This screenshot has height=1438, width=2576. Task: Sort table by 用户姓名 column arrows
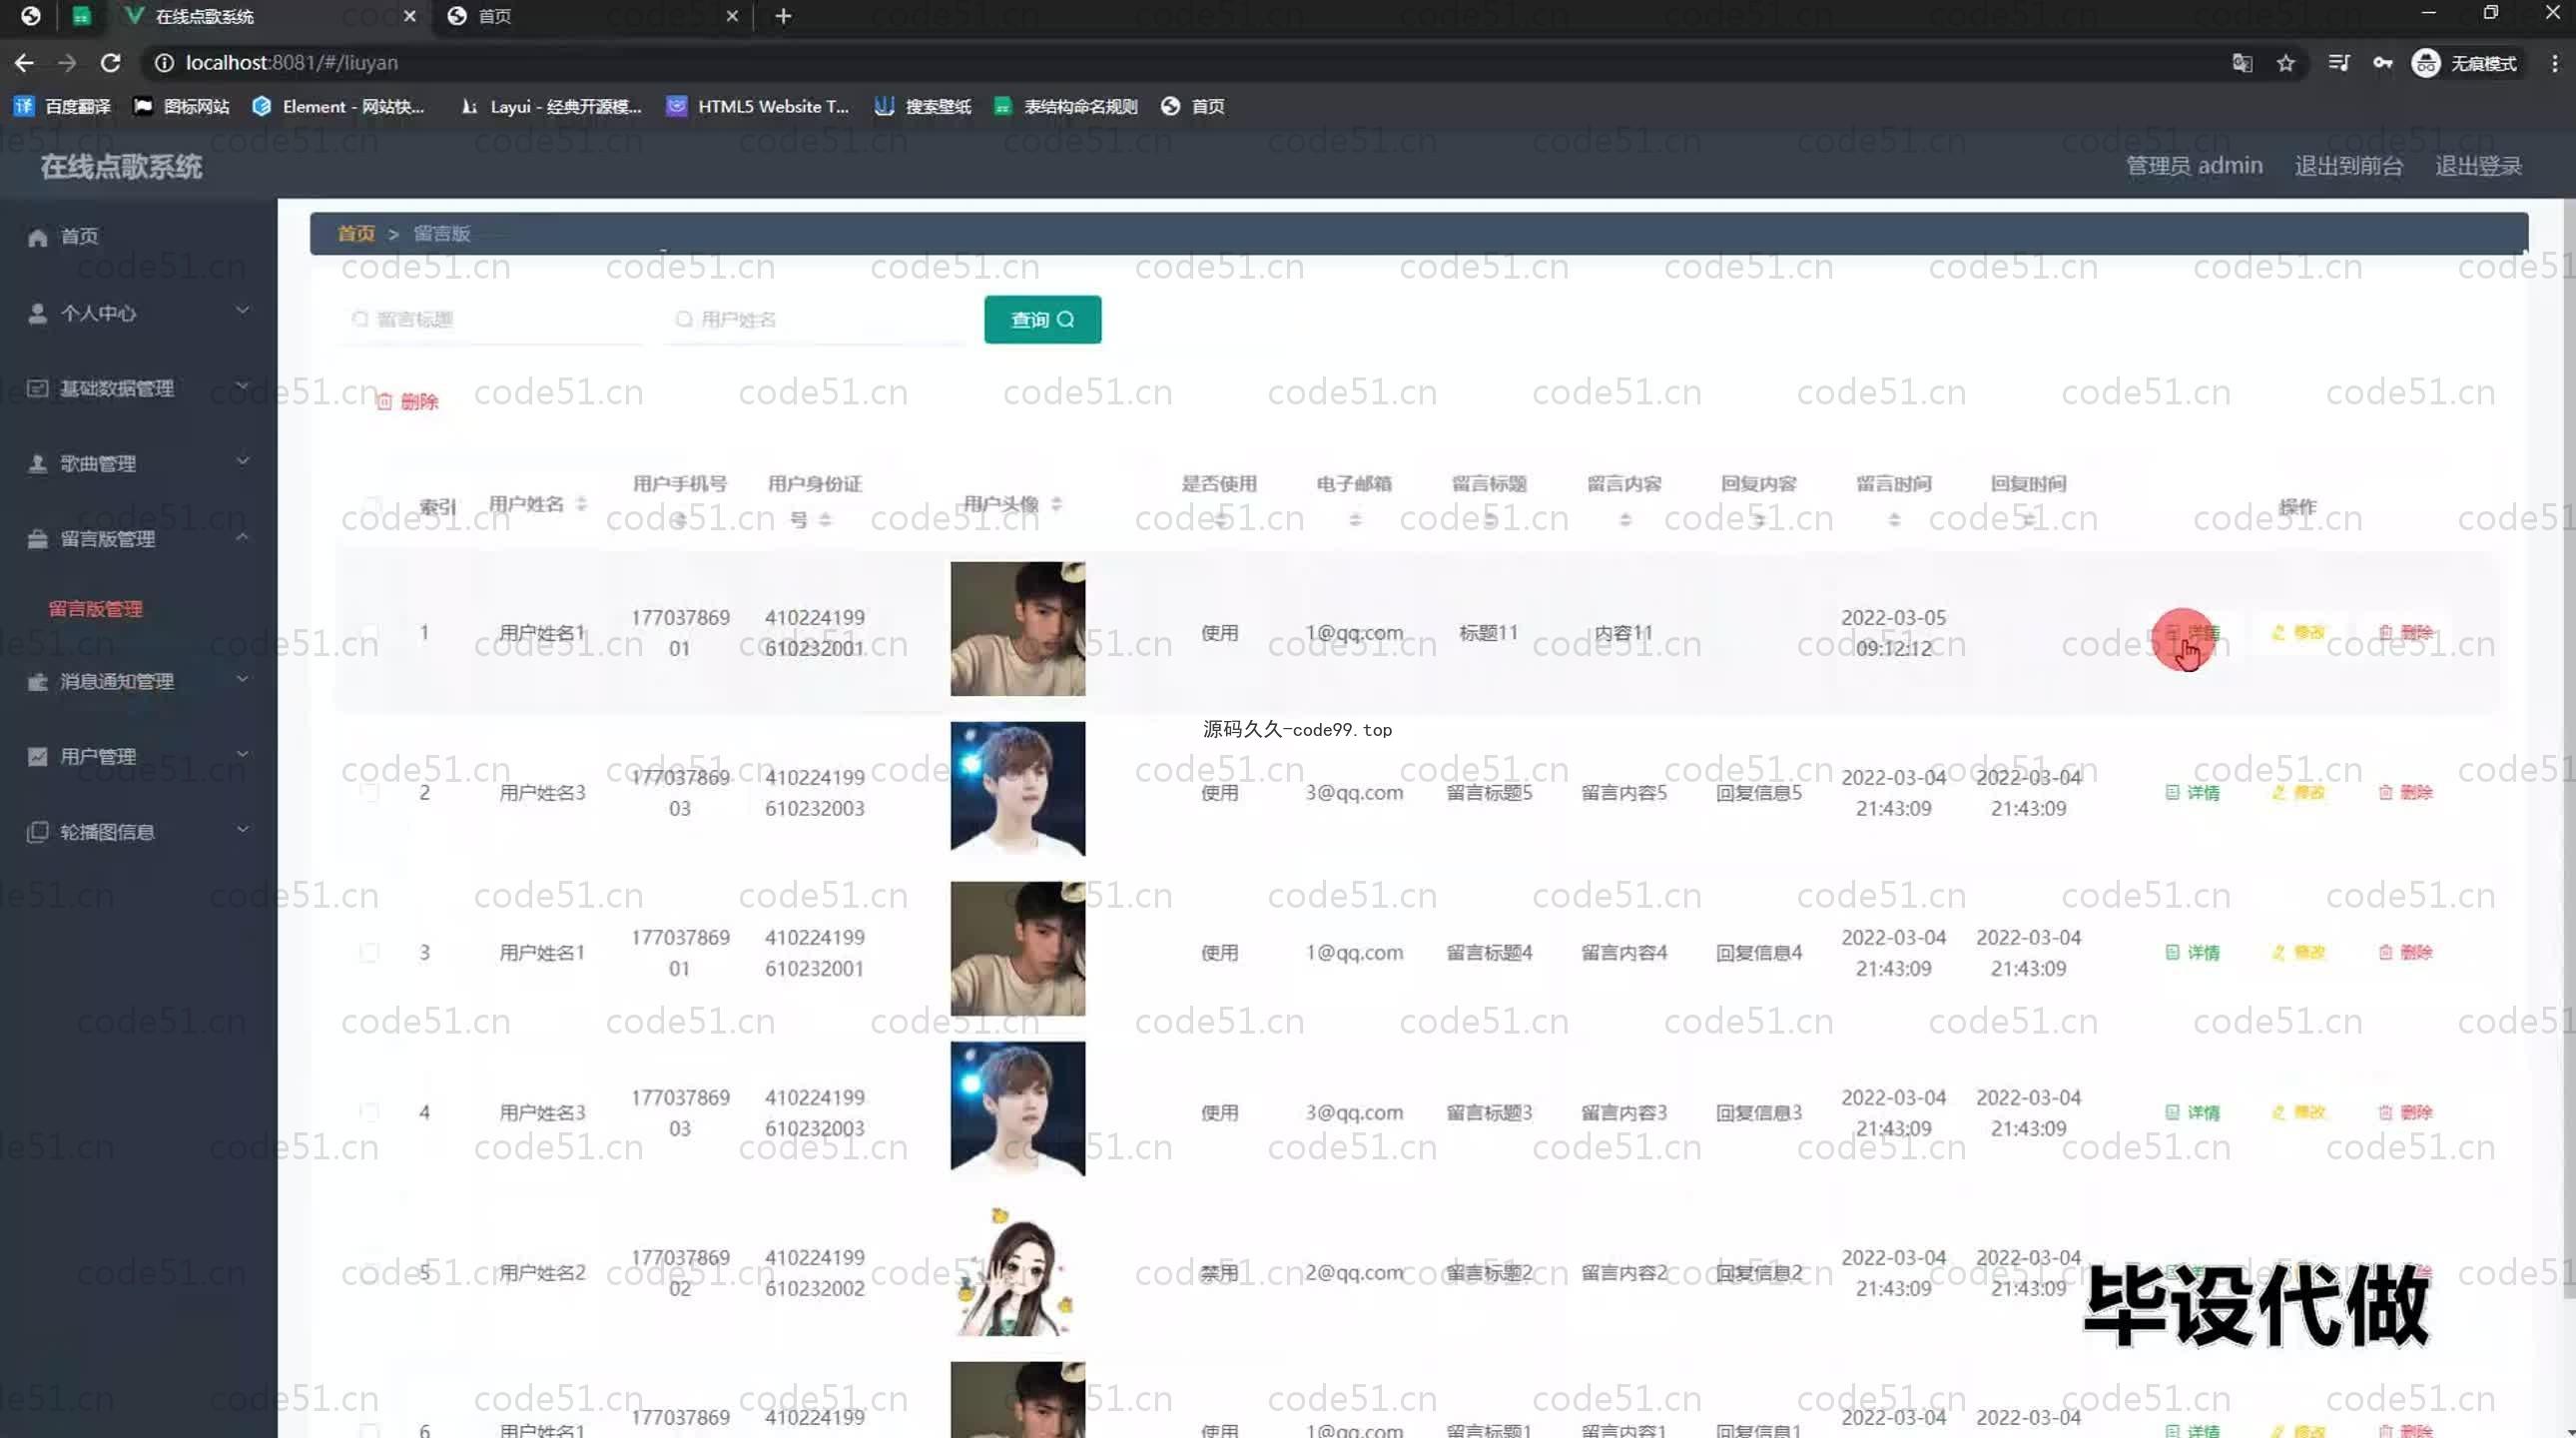click(x=581, y=504)
